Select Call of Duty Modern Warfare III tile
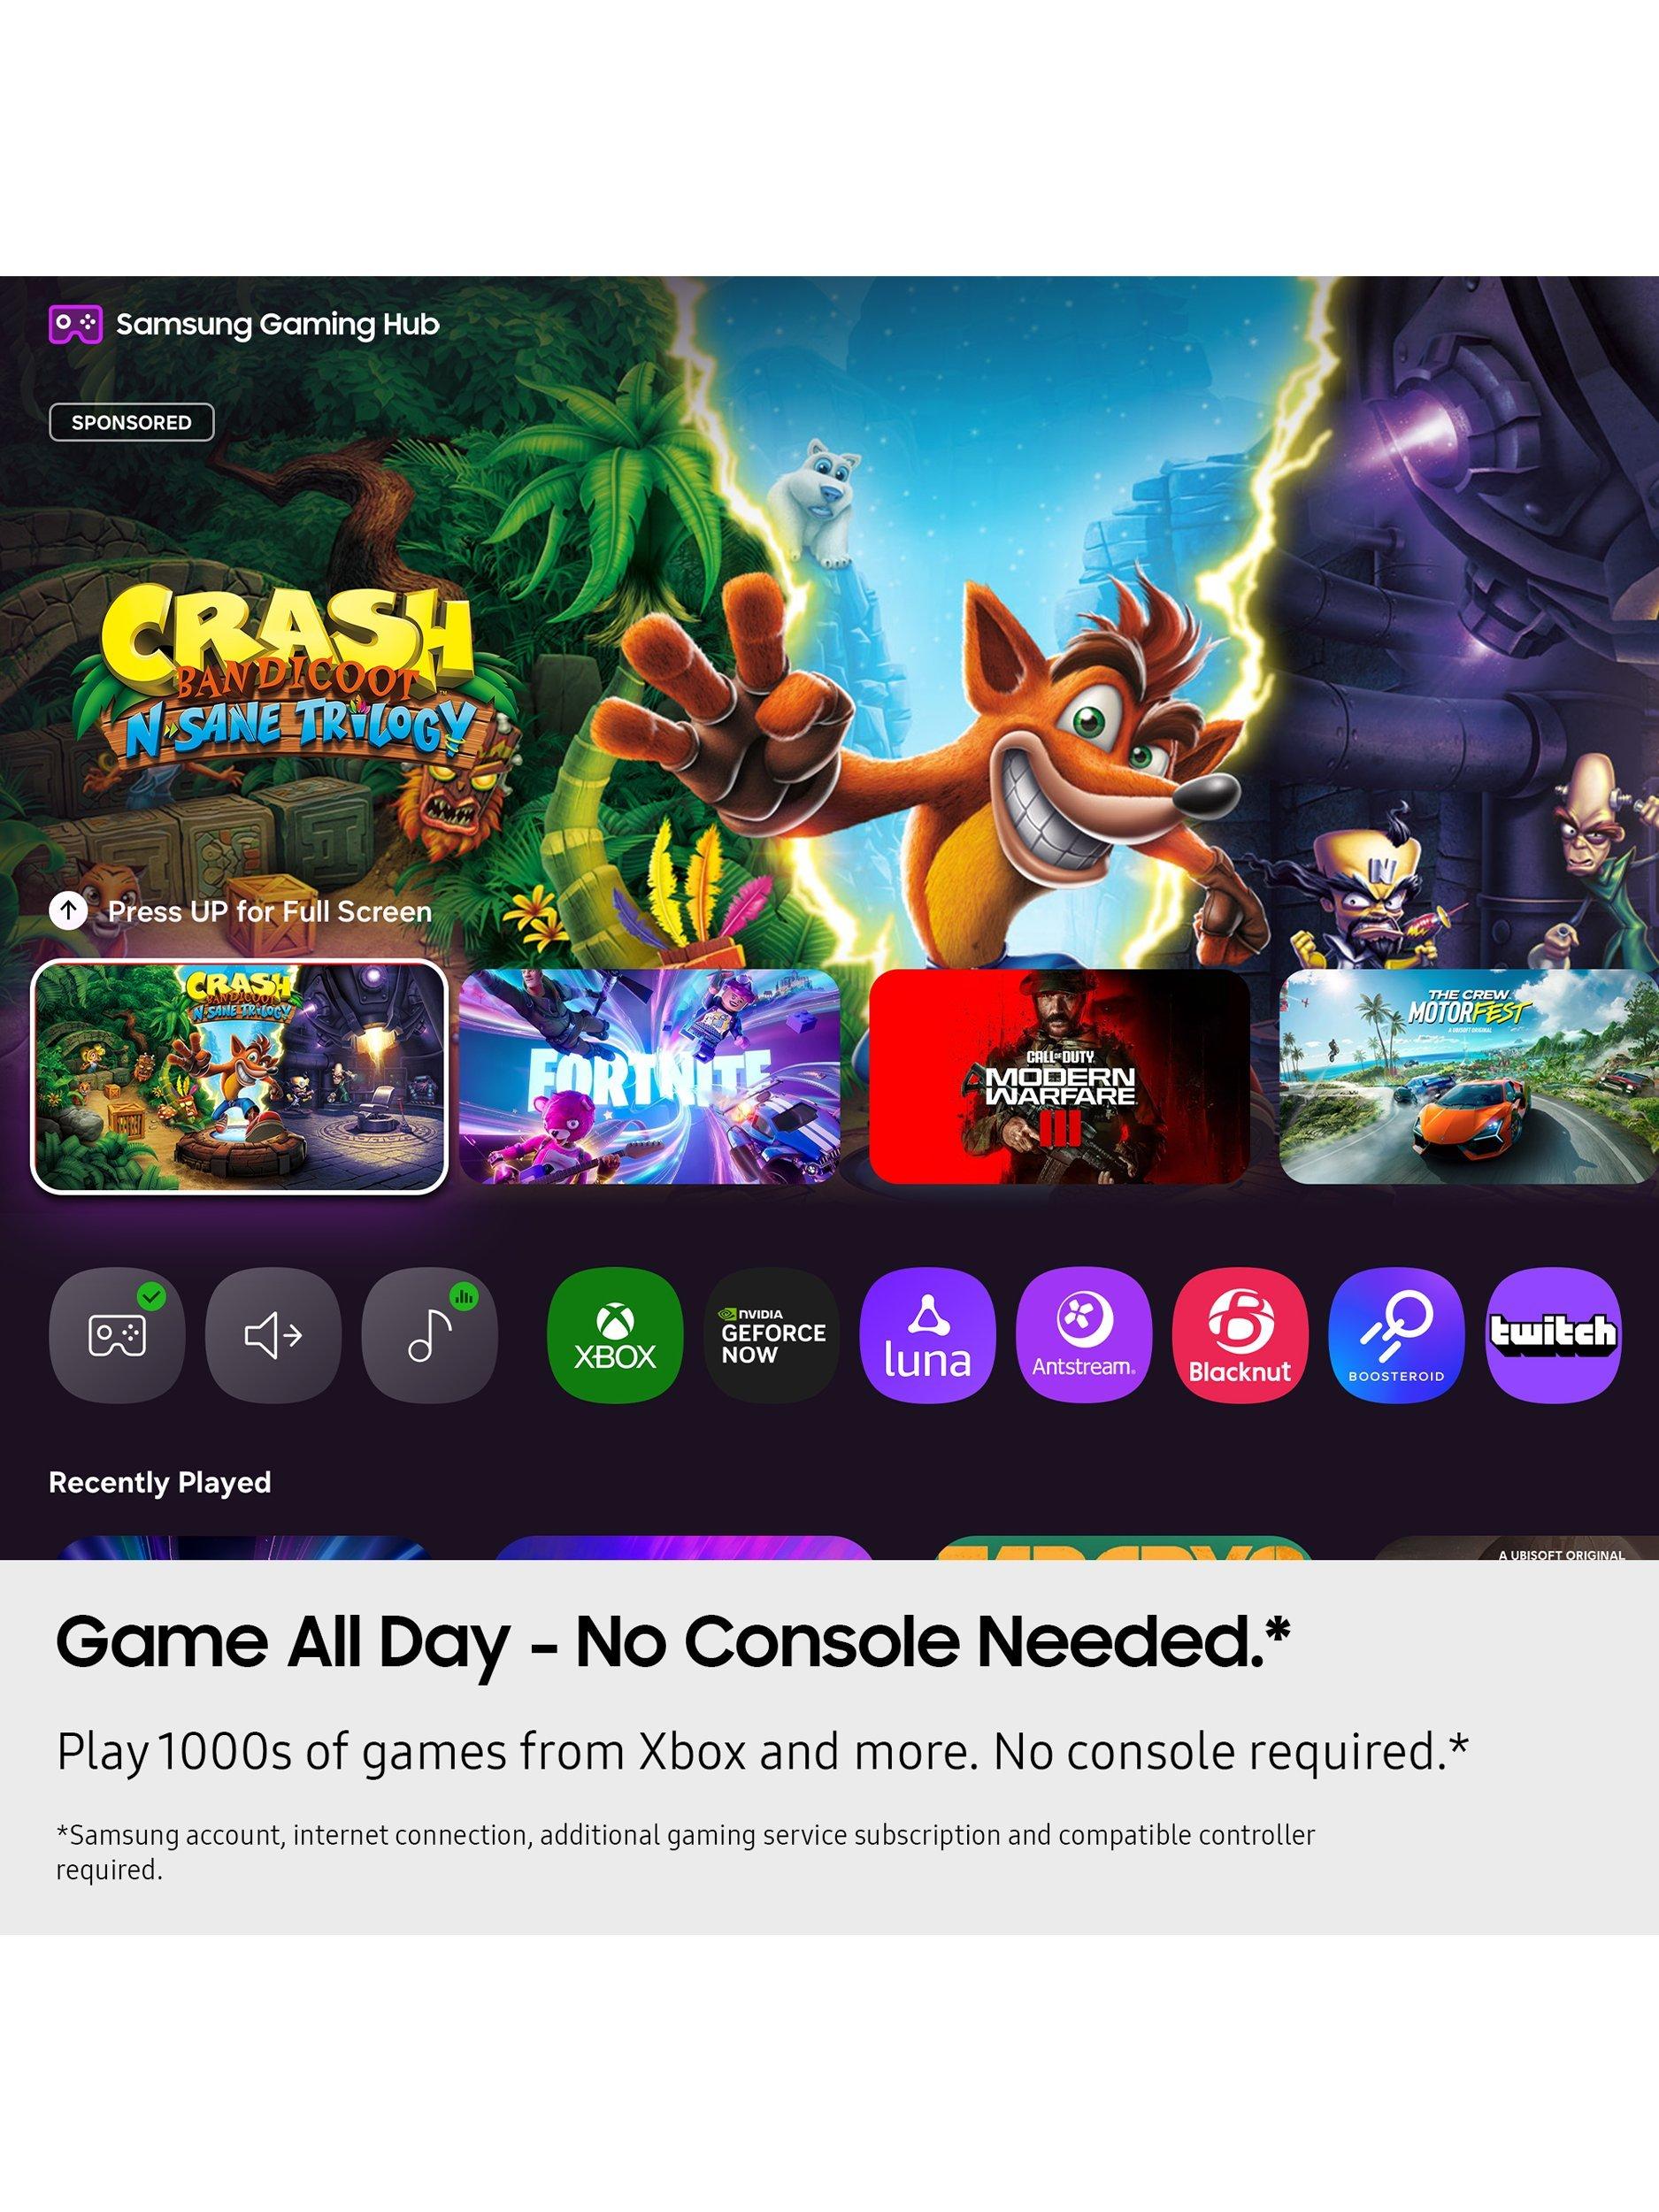Screen dimensions: 1659x2212 1059,1077
